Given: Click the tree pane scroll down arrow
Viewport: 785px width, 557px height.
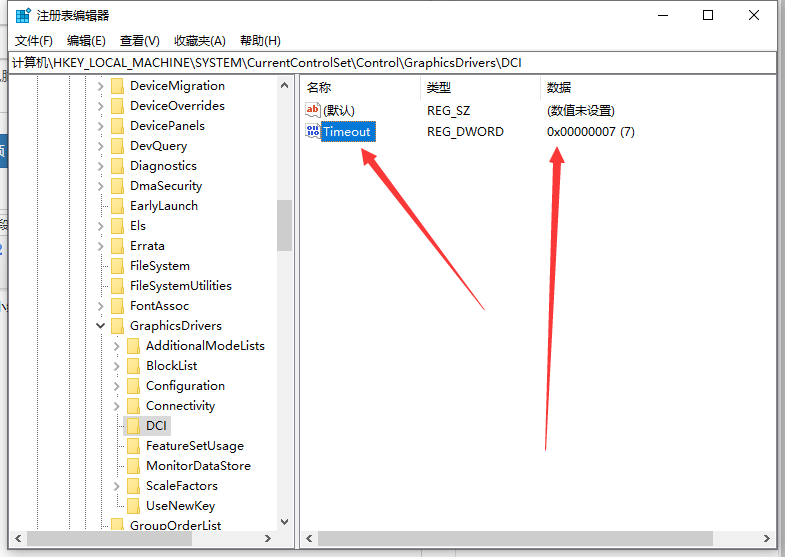Looking at the screenshot, I should pyautogui.click(x=284, y=522).
